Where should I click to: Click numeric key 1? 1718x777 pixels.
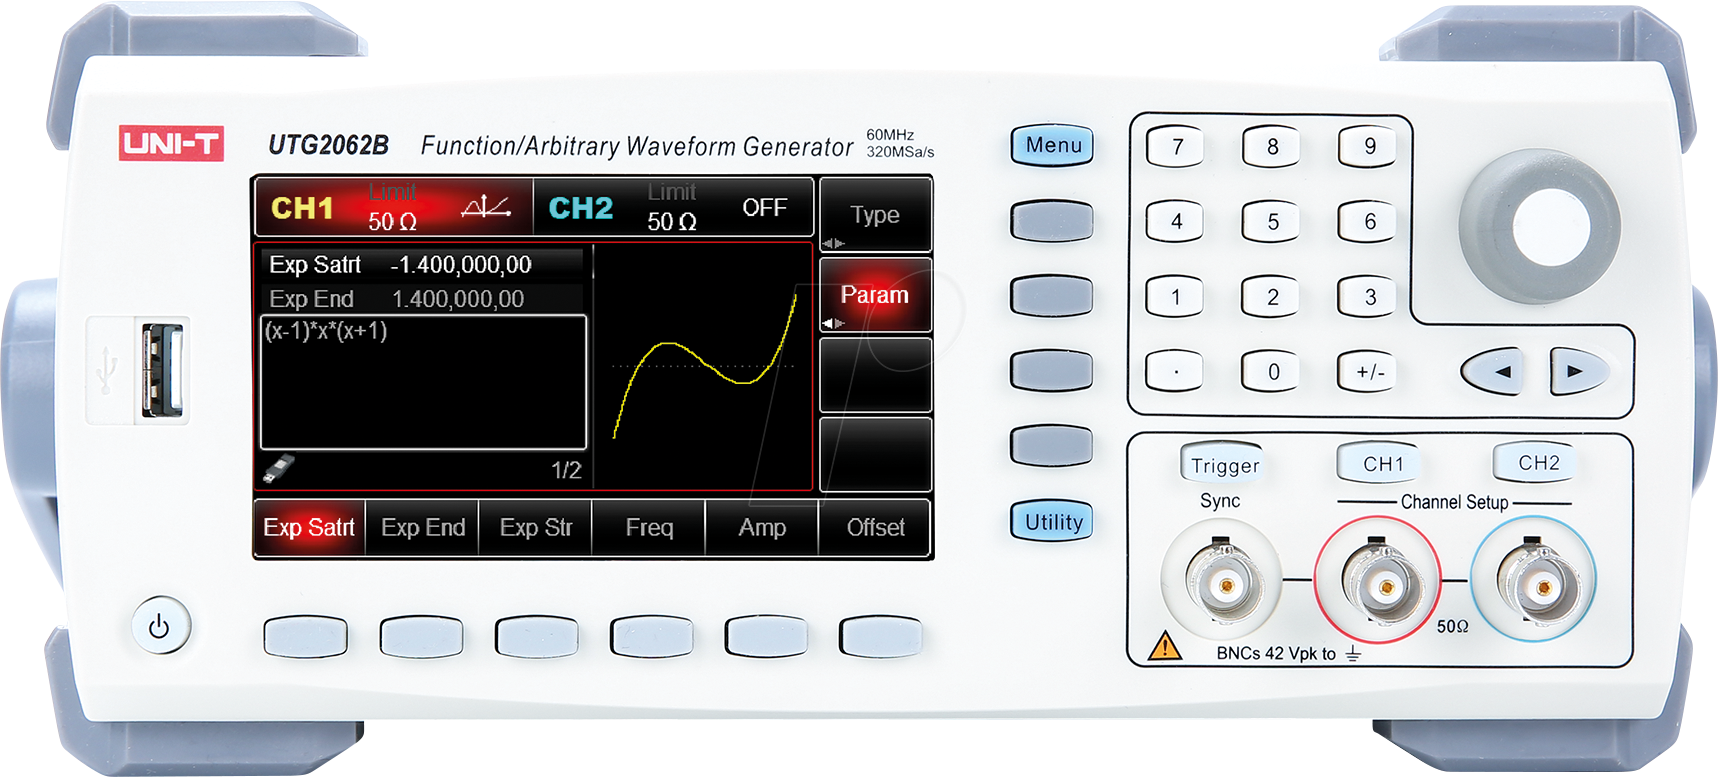tap(1174, 297)
